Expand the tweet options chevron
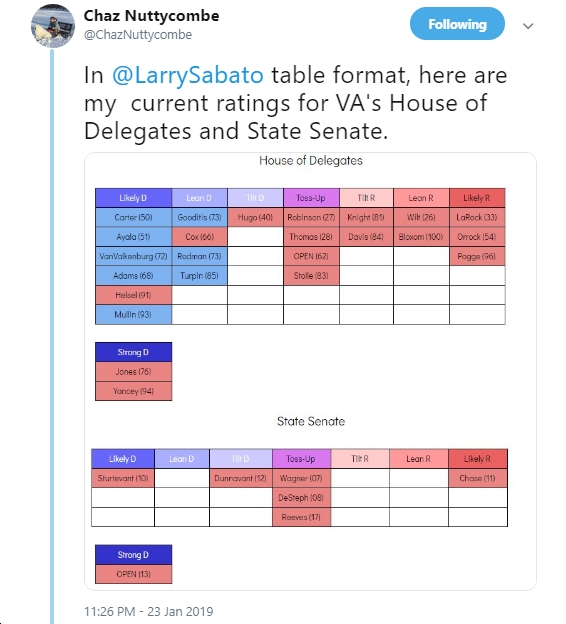 (528, 26)
